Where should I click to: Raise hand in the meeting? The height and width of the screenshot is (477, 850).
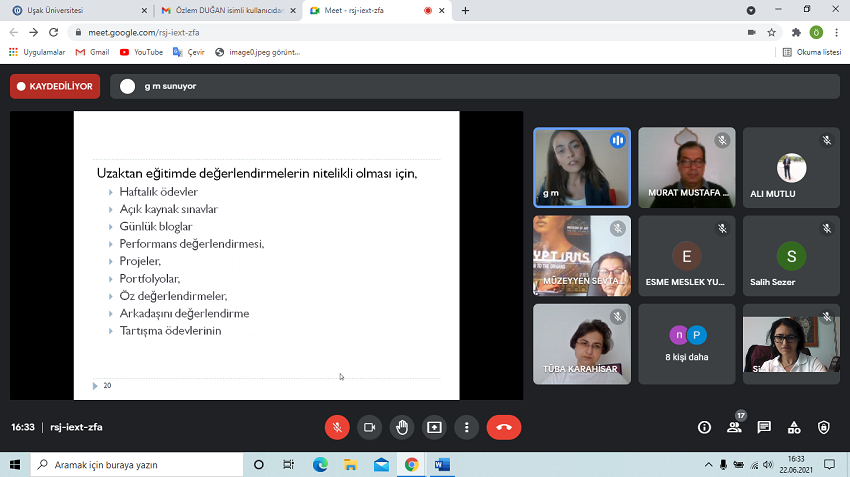[402, 427]
